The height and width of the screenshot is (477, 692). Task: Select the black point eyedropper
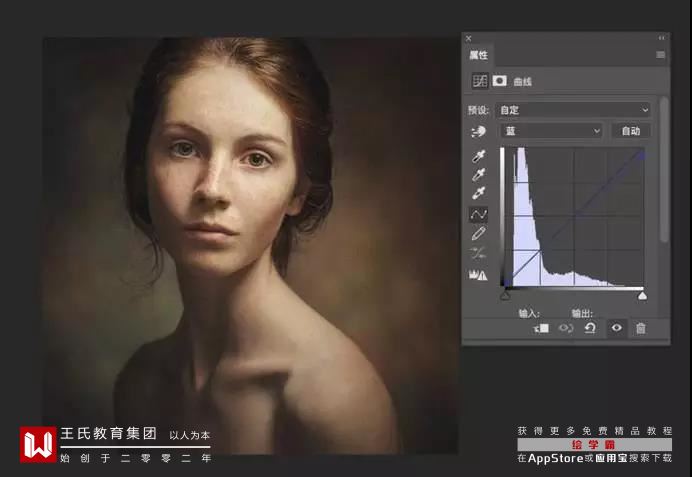[x=479, y=156]
